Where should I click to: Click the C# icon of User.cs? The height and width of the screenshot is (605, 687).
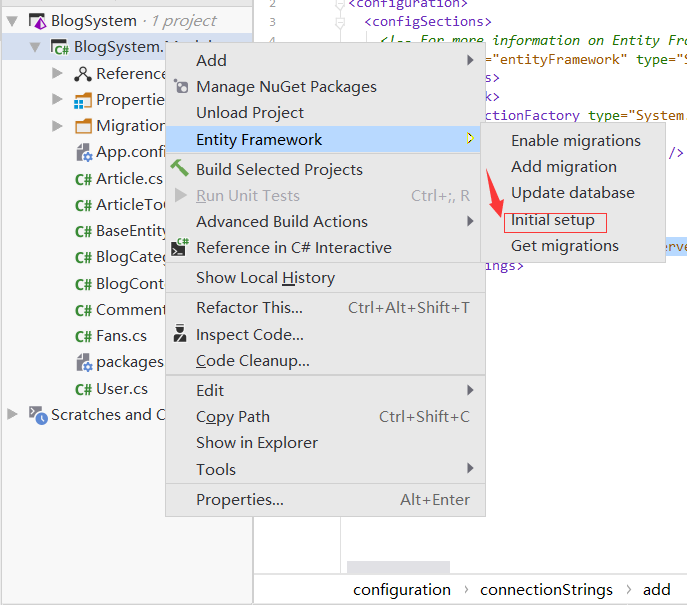coord(83,389)
